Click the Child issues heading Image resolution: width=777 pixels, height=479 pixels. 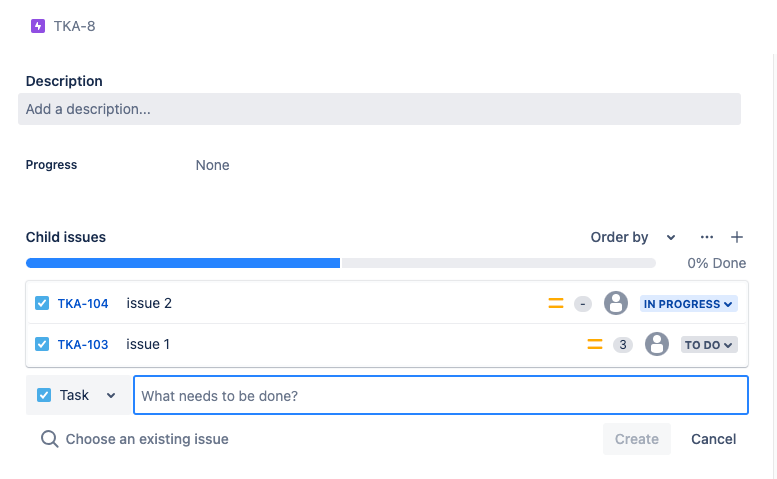(x=66, y=237)
